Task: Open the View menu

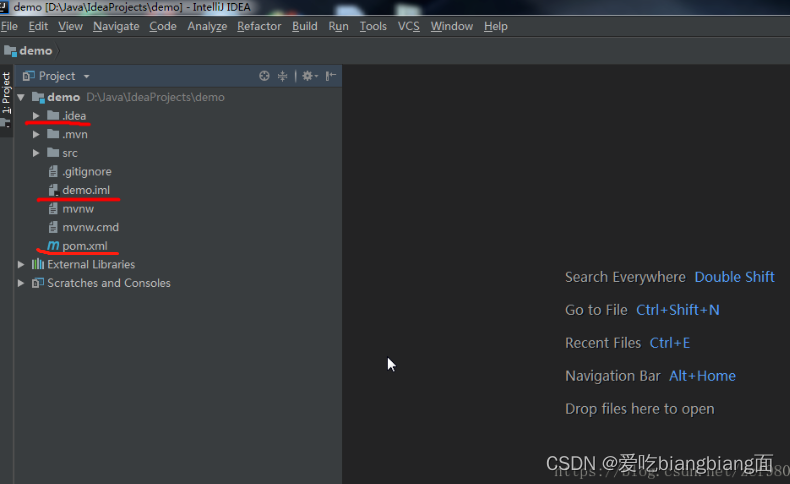Action: [x=70, y=26]
